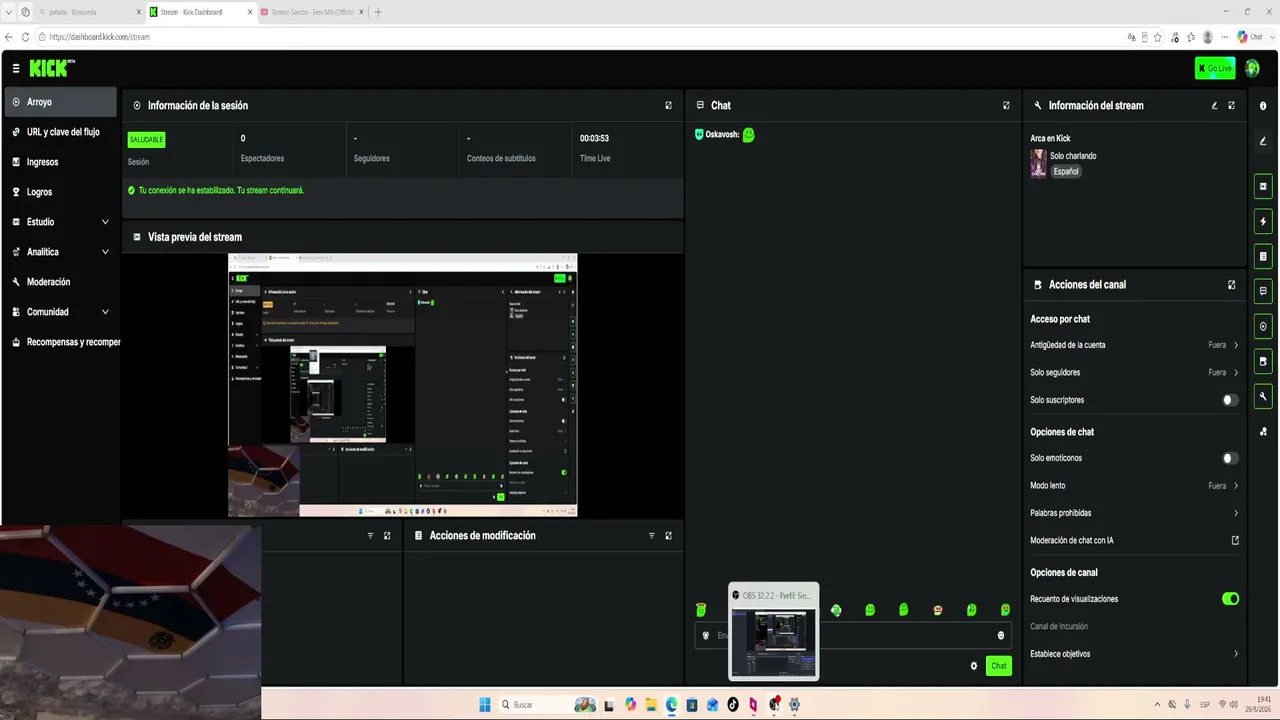
Task: Toggle Solo emoticonos switch
Action: (1230, 458)
